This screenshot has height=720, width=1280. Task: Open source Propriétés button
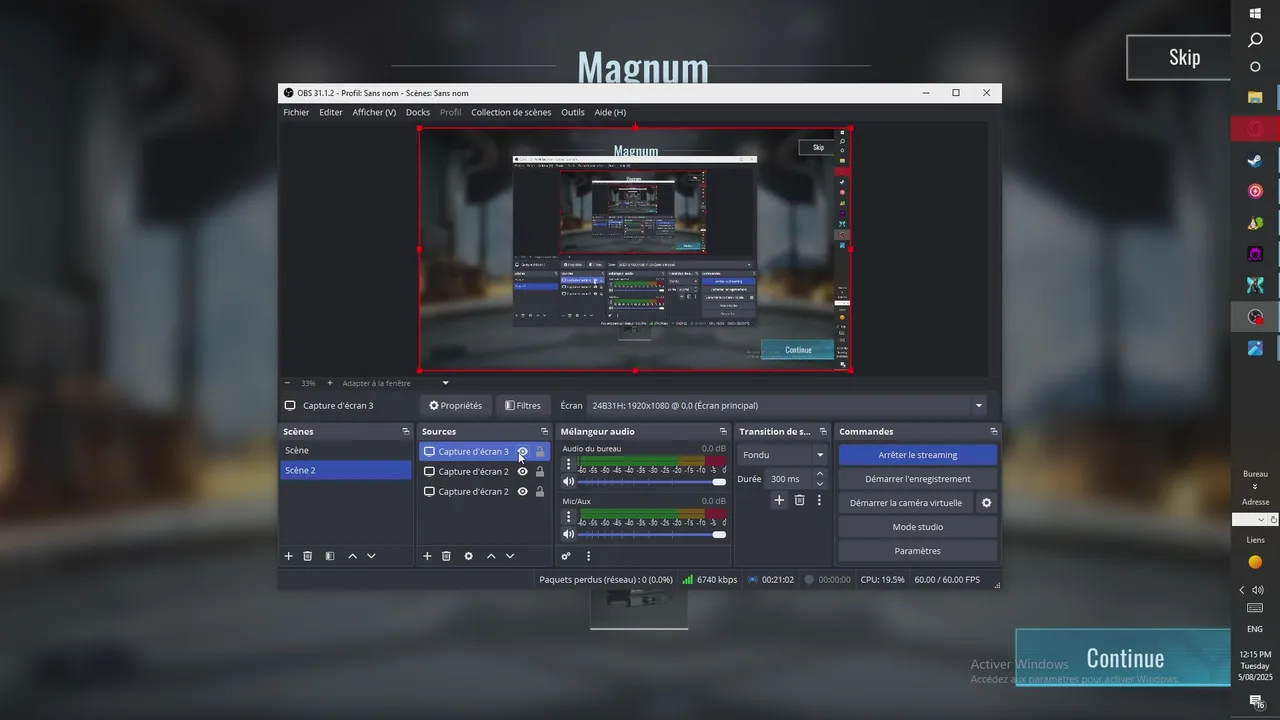pyautogui.click(x=455, y=406)
